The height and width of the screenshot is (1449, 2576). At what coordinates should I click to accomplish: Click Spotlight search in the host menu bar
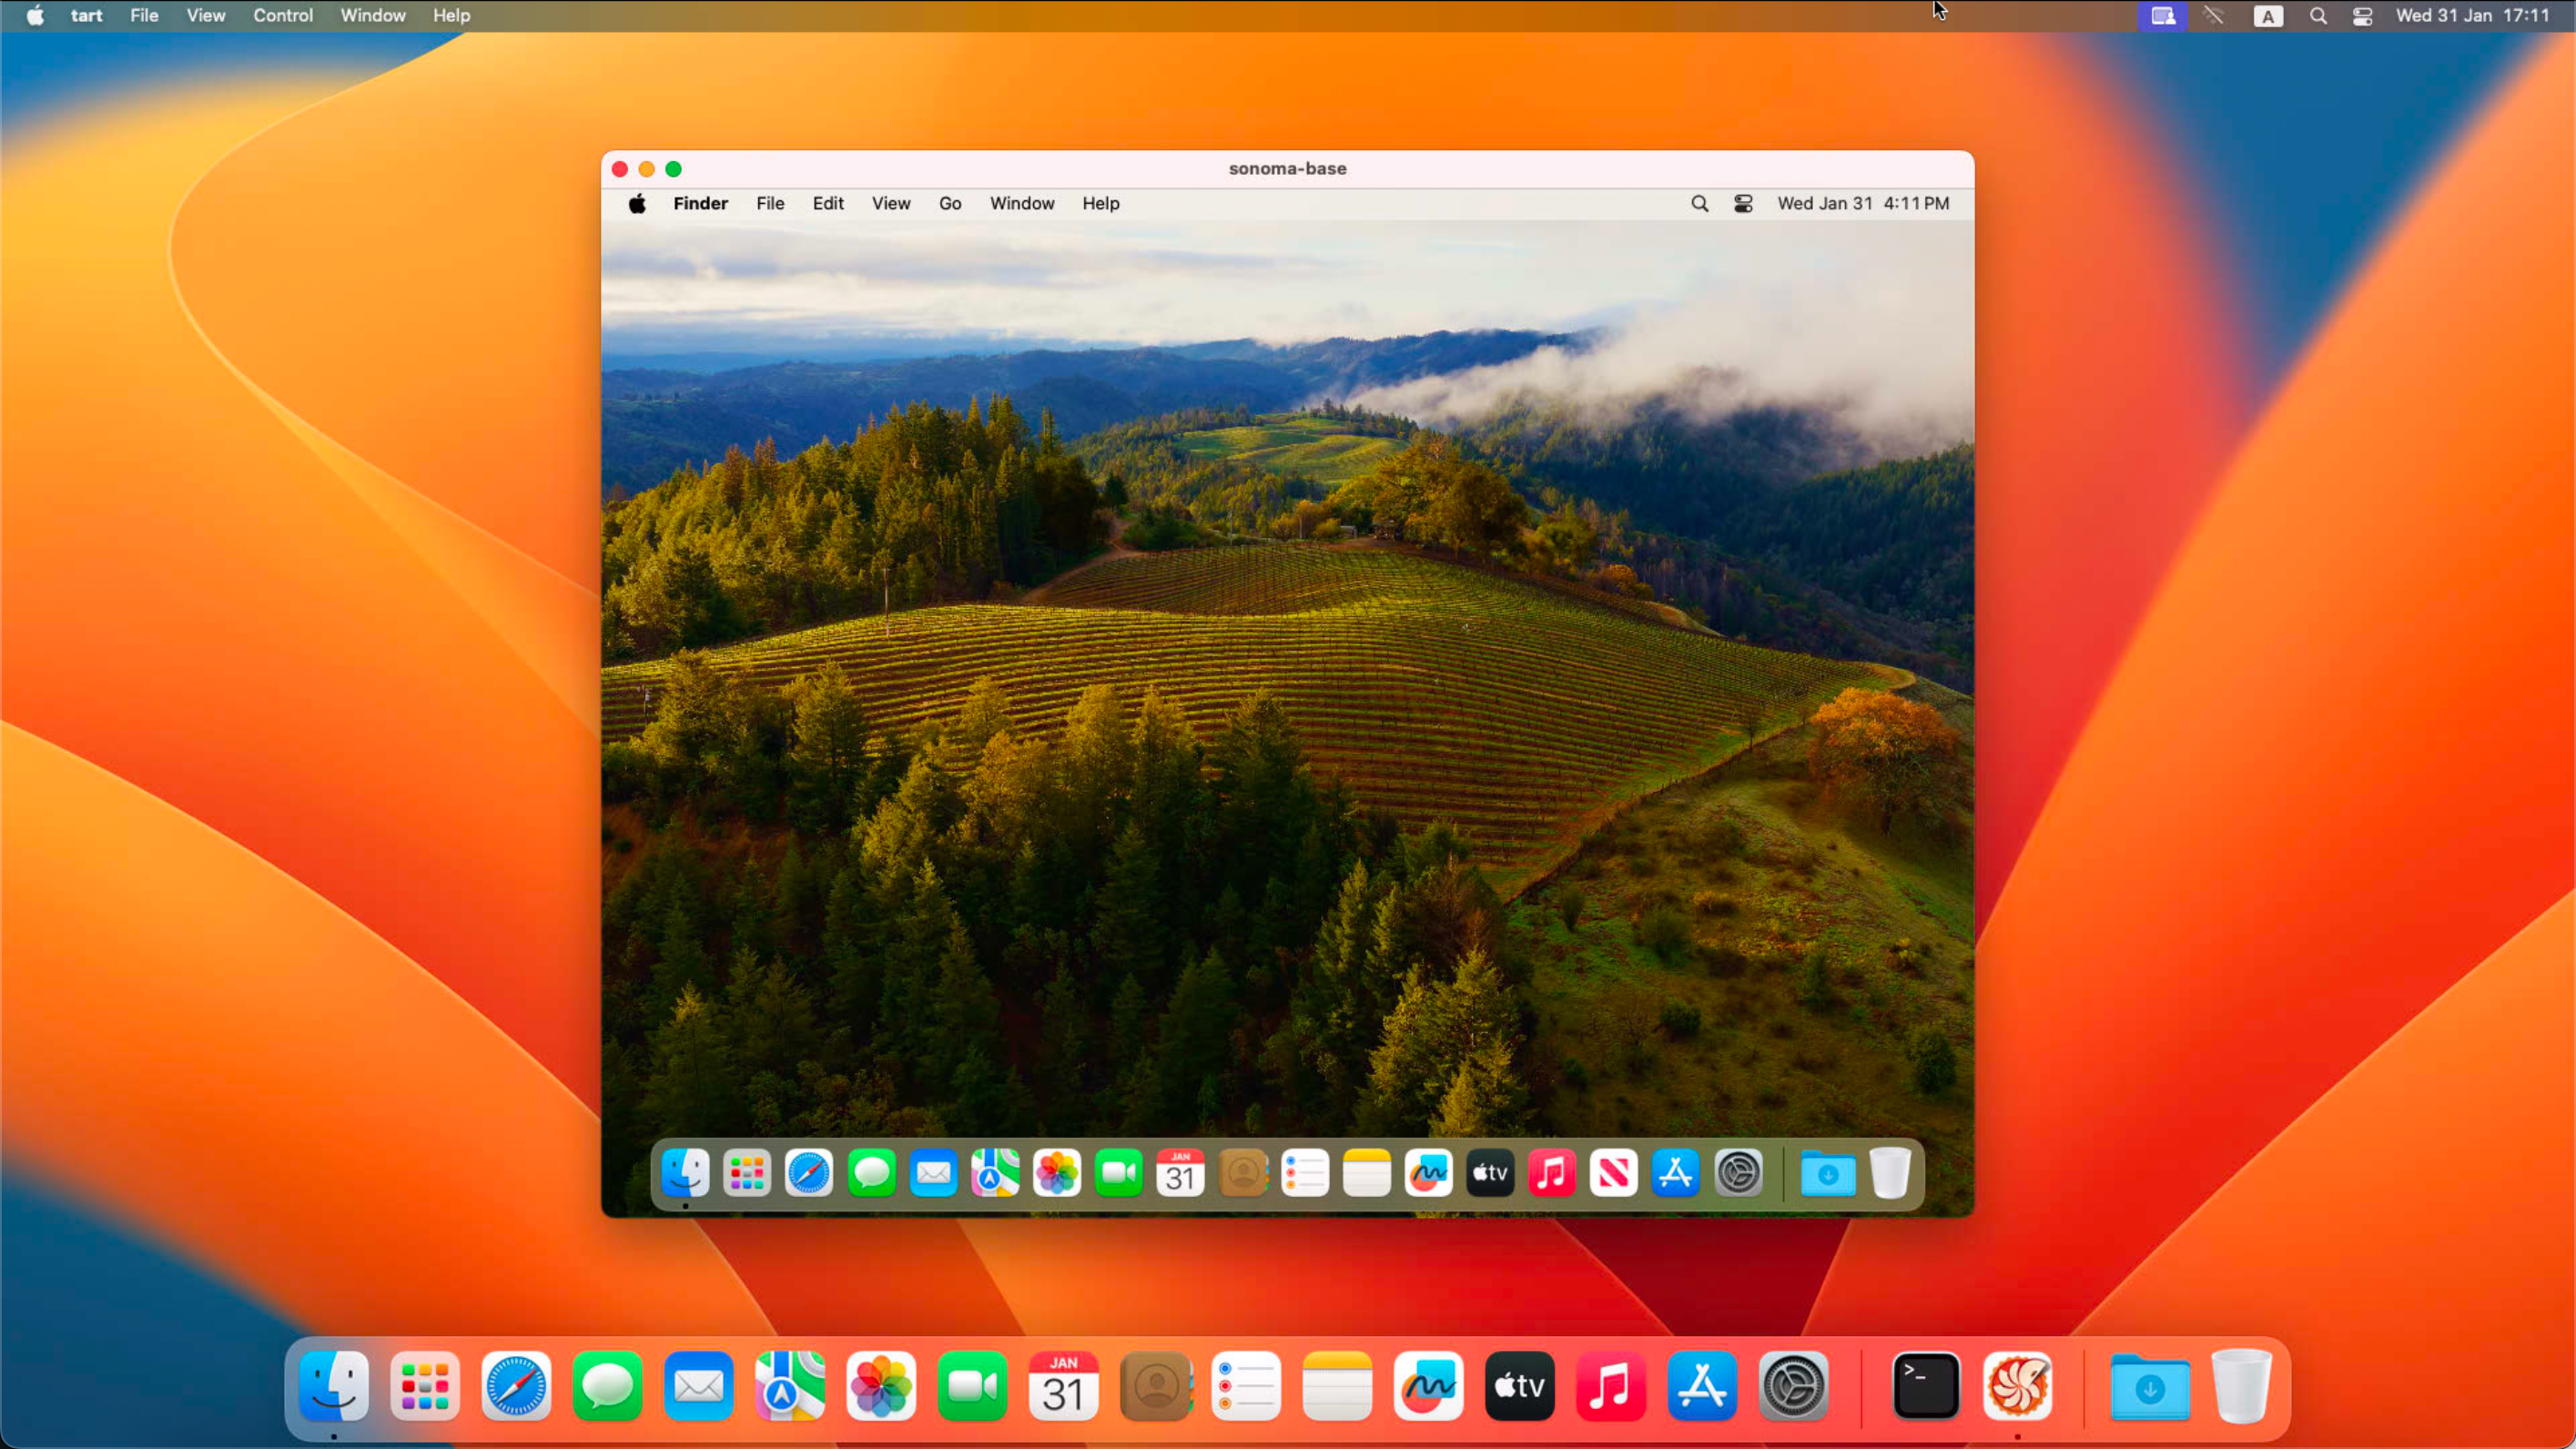(x=2319, y=16)
